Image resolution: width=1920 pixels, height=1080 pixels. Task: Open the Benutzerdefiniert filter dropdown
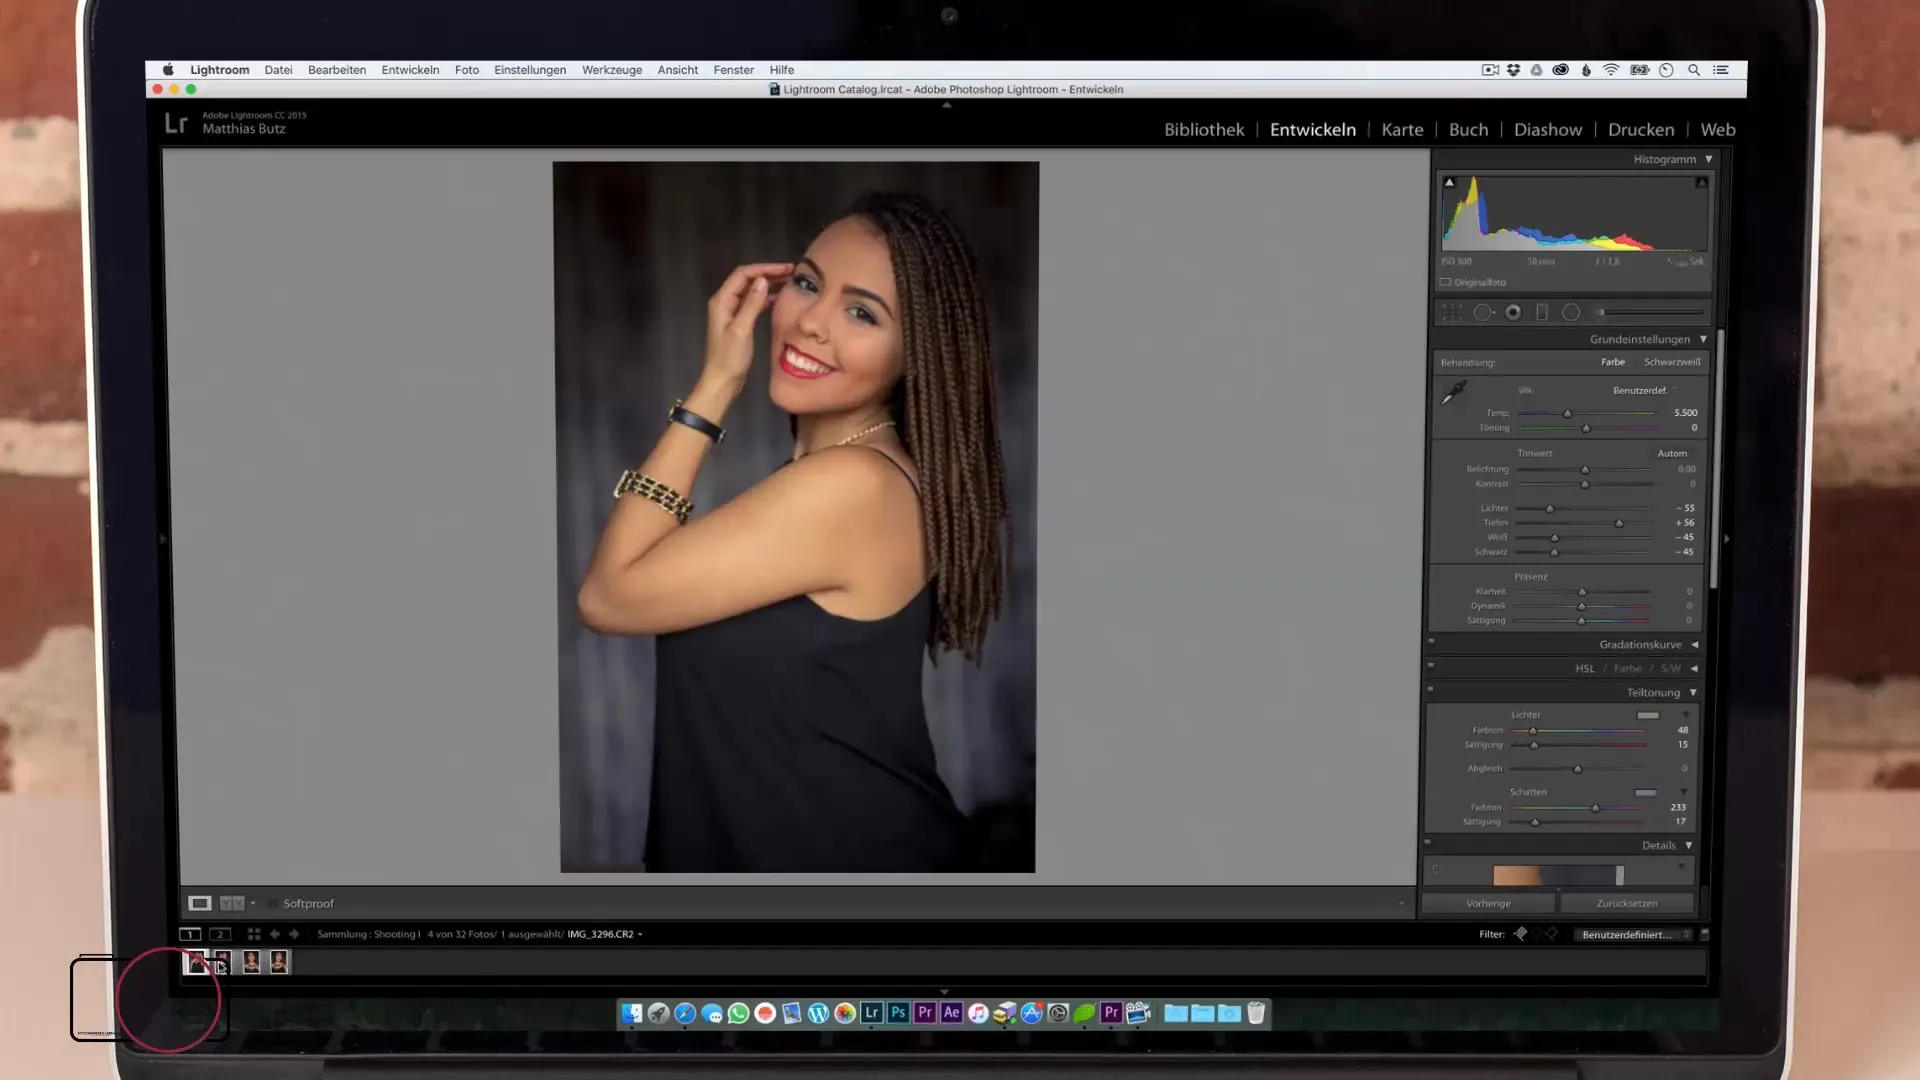tap(1630, 934)
